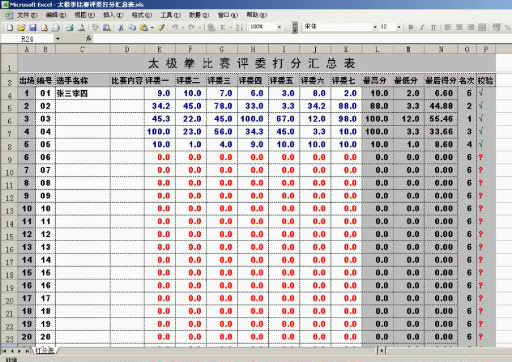Viewport: 512px width, 362px height.
Task: Click the Percent style icon
Action: pyautogui.click(x=508, y=27)
